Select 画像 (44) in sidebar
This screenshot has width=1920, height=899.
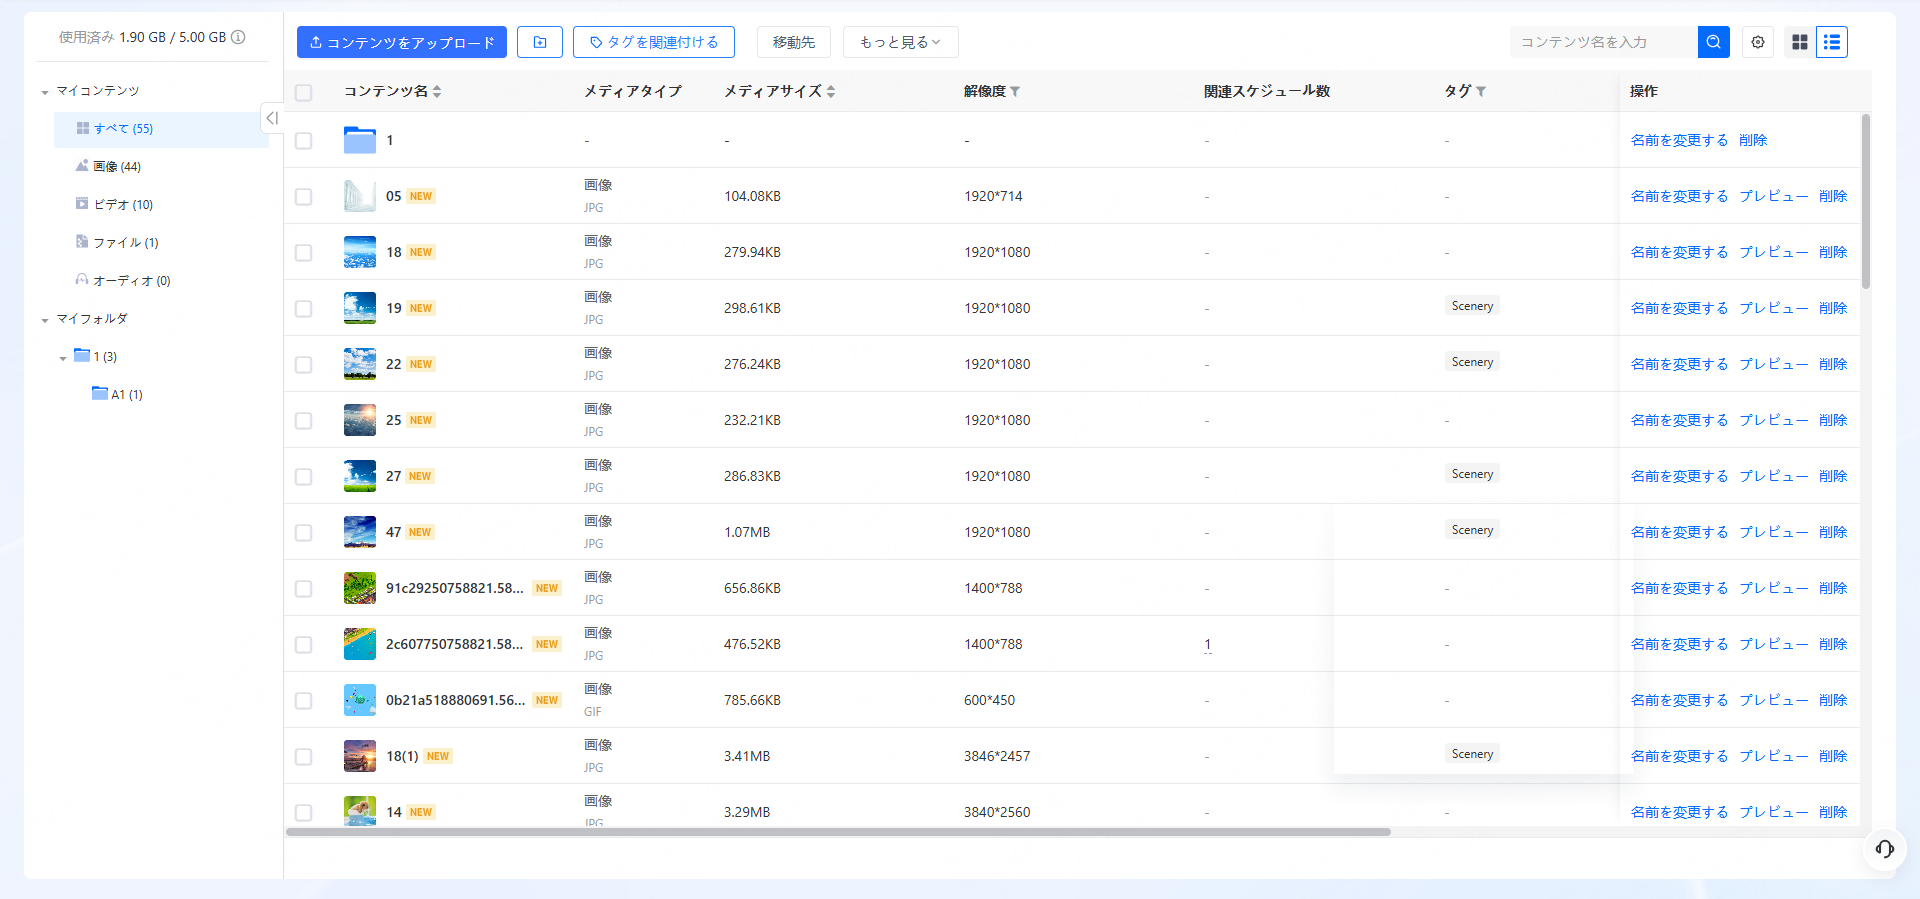[117, 167]
